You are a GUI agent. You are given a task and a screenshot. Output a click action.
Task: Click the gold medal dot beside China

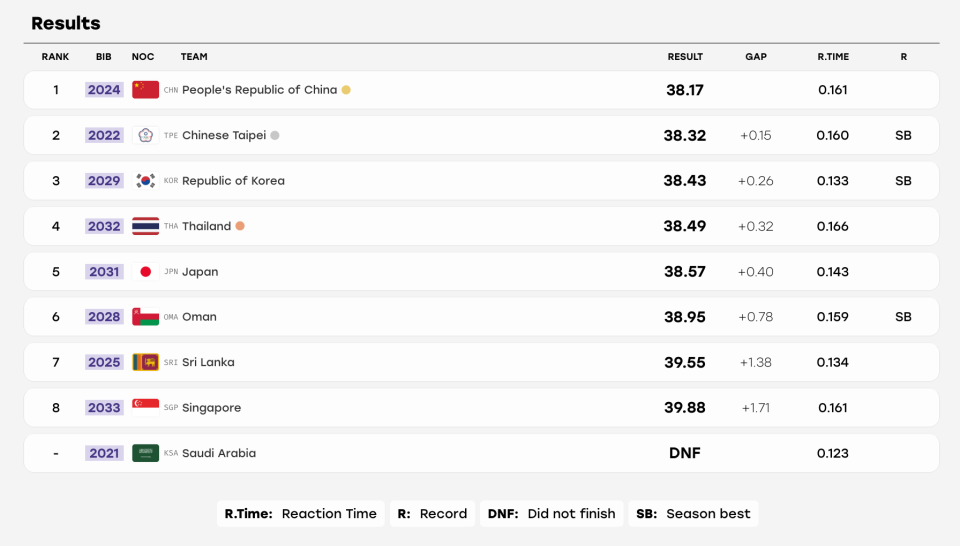pyautogui.click(x=346, y=90)
